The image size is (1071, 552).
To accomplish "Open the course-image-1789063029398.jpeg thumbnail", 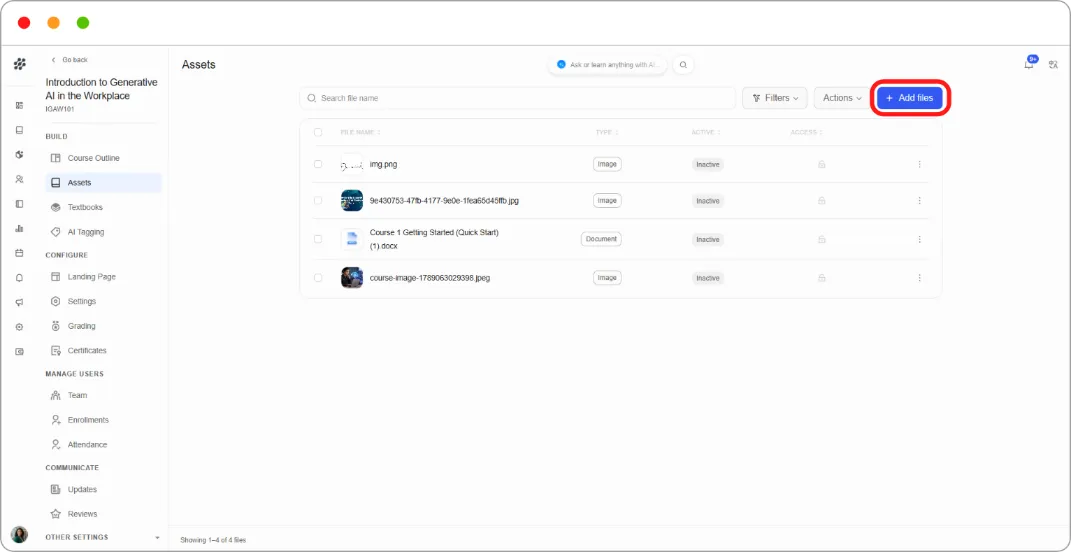I will [x=352, y=277].
